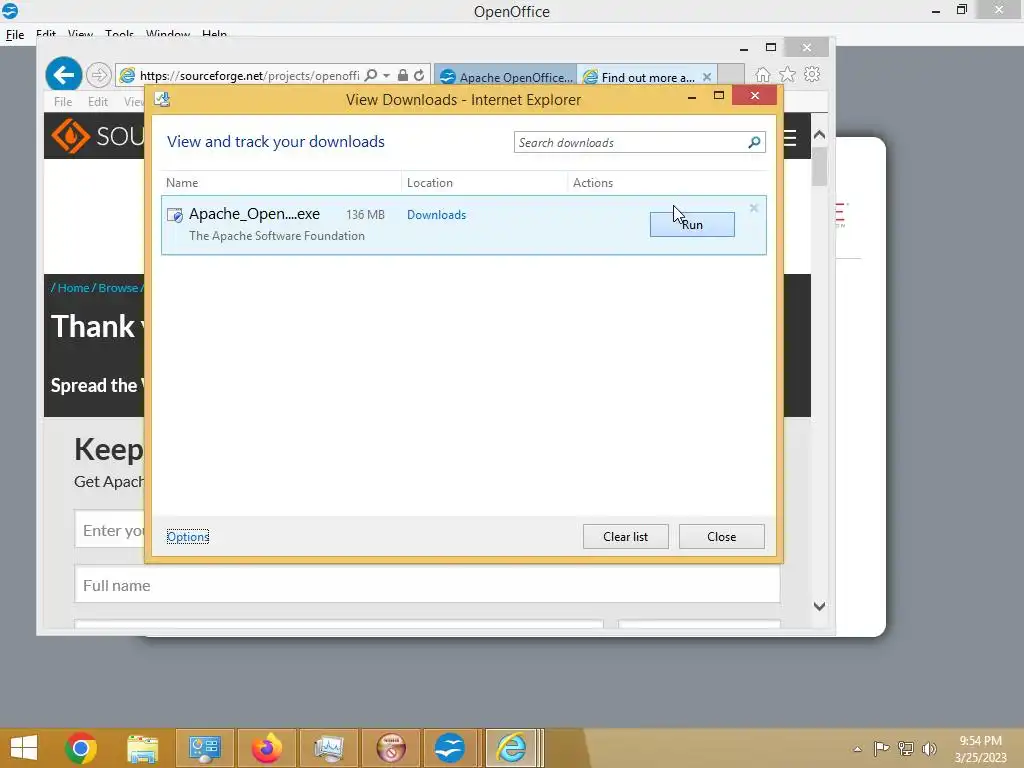Open Control Panel taskbar icon

click(204, 748)
